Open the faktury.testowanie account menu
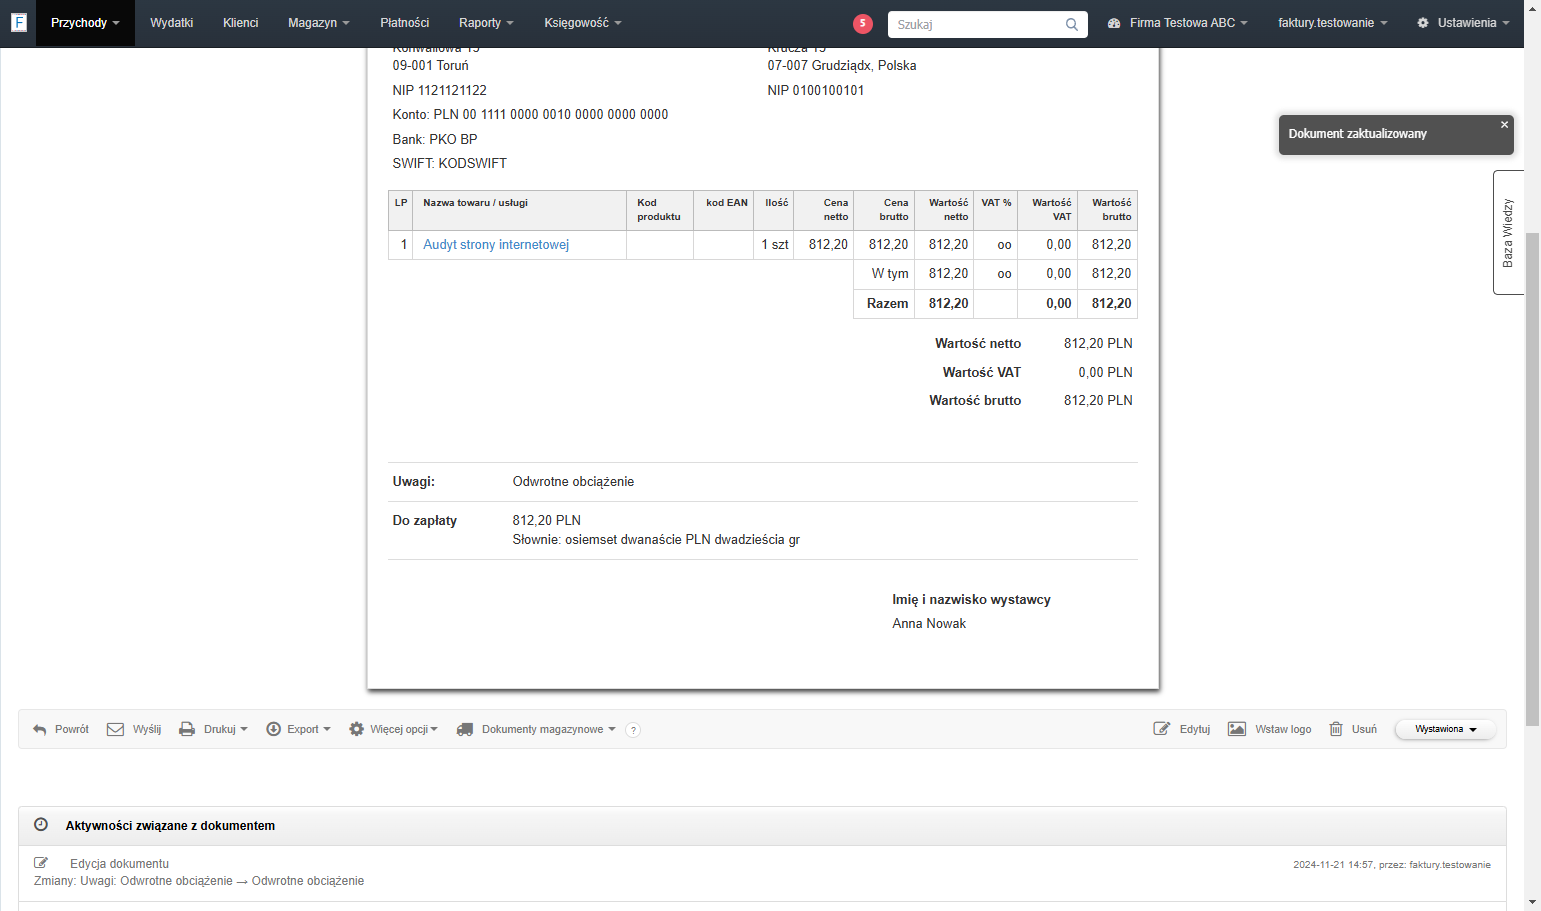 pos(1332,23)
